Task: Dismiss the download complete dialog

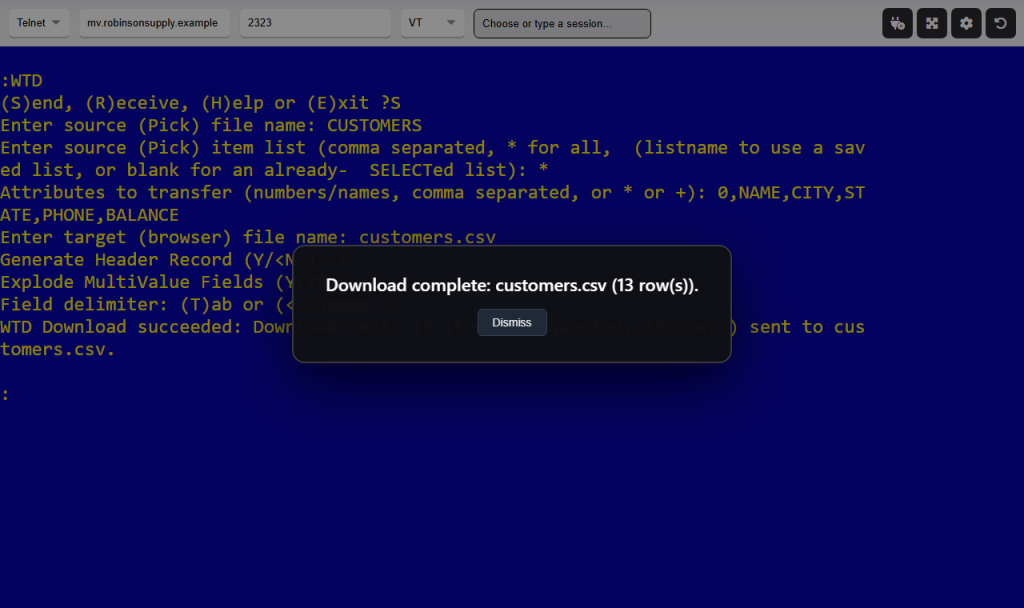Action: pyautogui.click(x=512, y=323)
